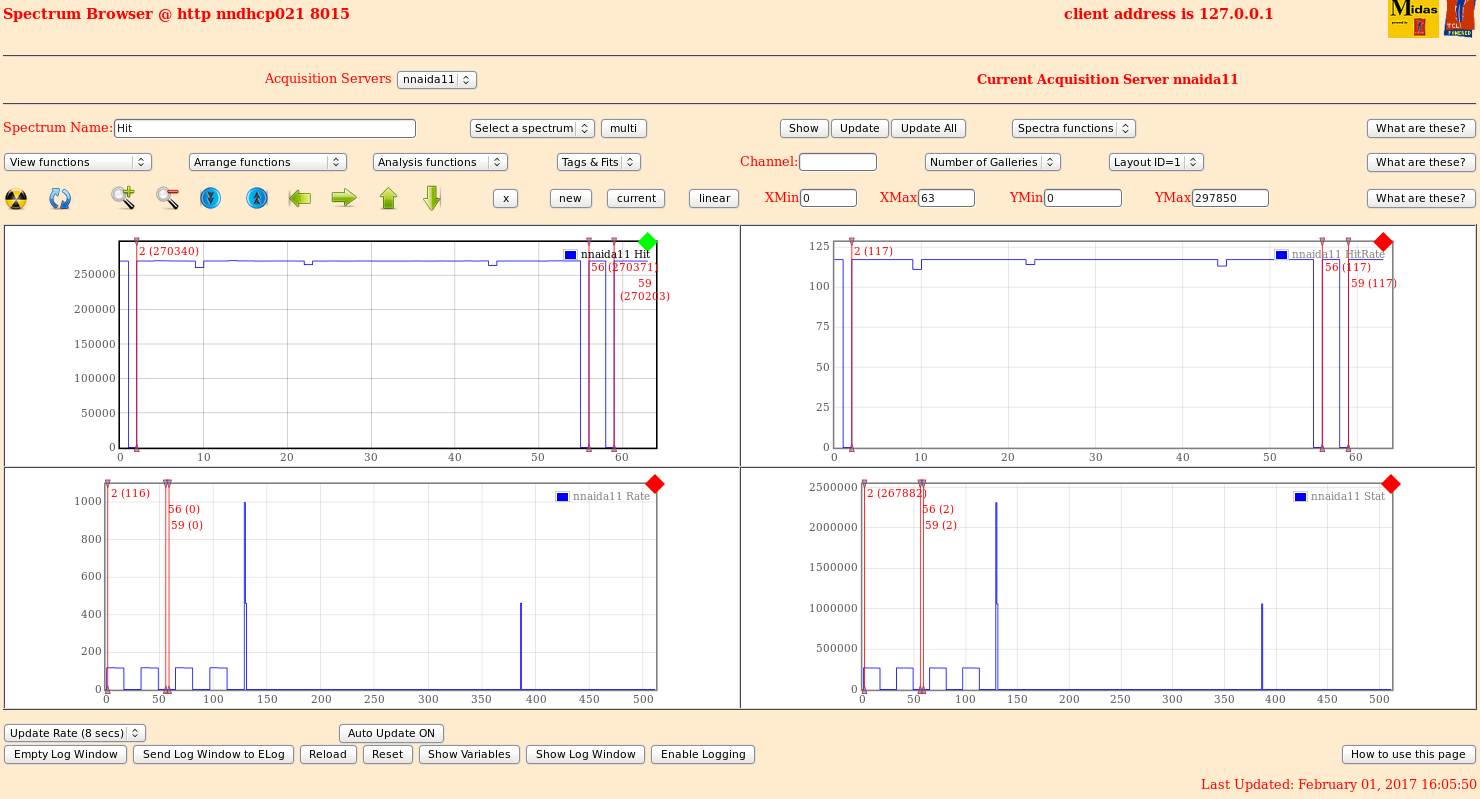Click red diamond on Stat spectrum gallery
The height and width of the screenshot is (799, 1480).
[x=1390, y=484]
